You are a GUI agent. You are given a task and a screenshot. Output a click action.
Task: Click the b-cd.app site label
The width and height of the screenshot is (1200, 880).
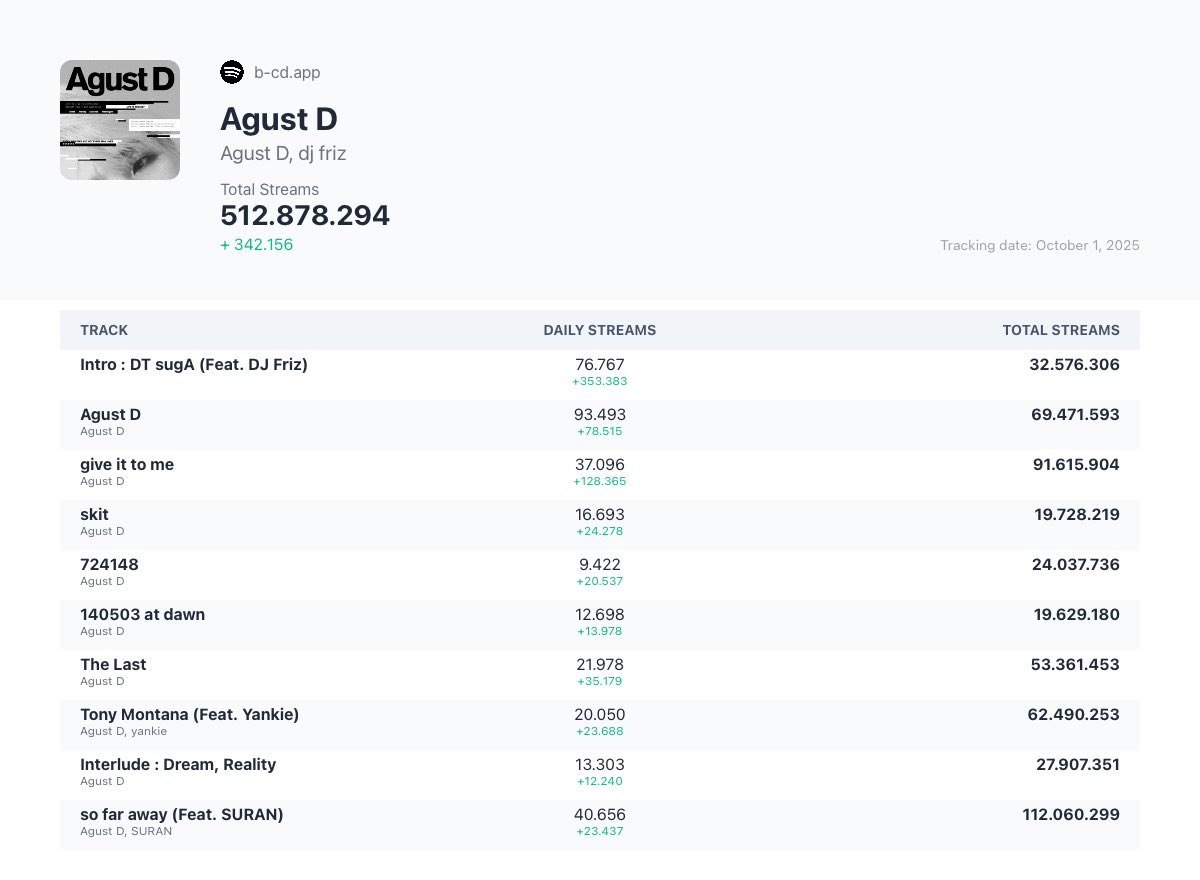287,72
